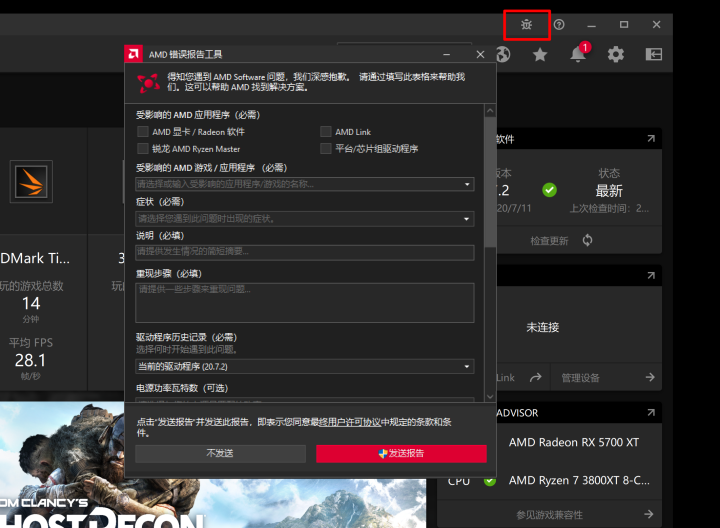Open driver history dropdown 当前的驱动程序
Image resolution: width=720 pixels, height=528 pixels.
point(305,366)
